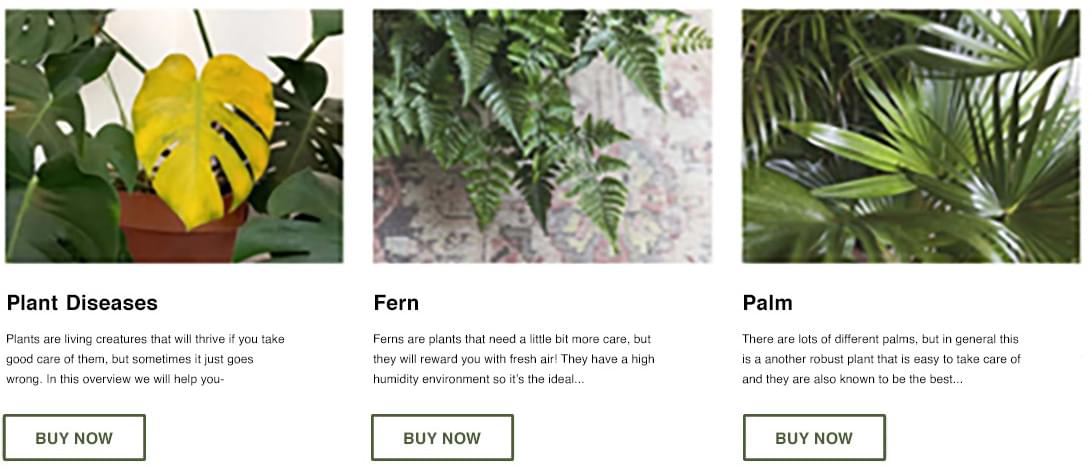Click truncated text "In this overview we will help you-"
The image size is (1092, 474).
click(x=135, y=379)
